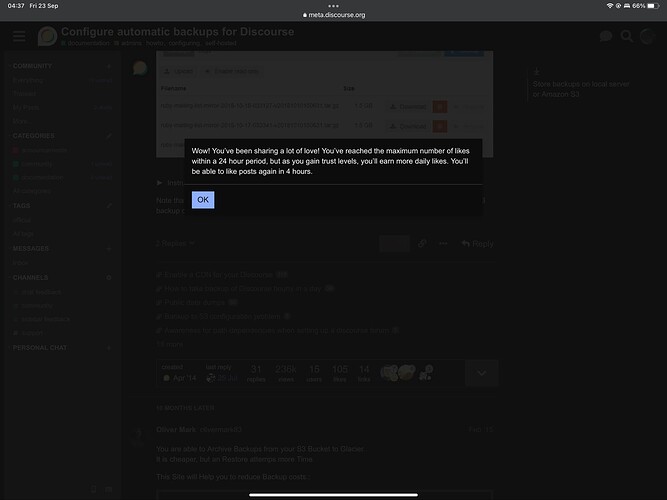This screenshot has width=667, height=500.
Task: Dismiss the like-limit dialog with OK
Action: tap(203, 200)
